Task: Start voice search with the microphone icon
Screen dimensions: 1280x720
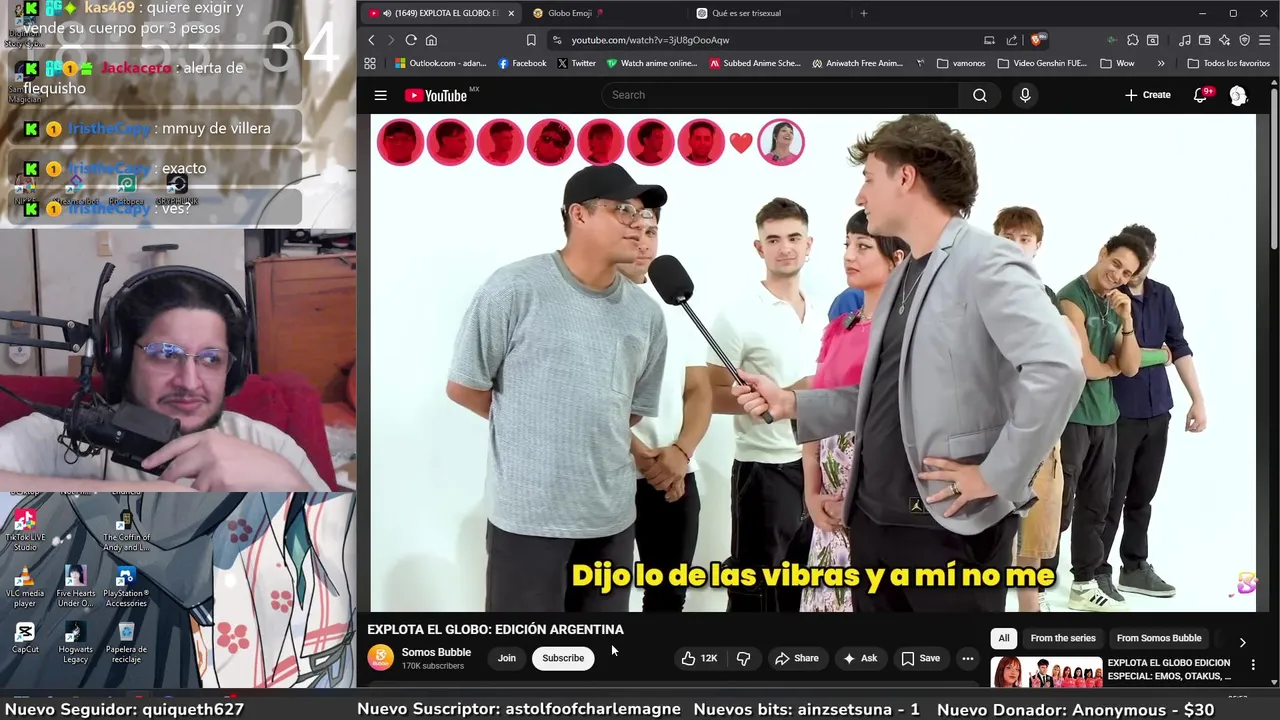Action: pos(1025,95)
